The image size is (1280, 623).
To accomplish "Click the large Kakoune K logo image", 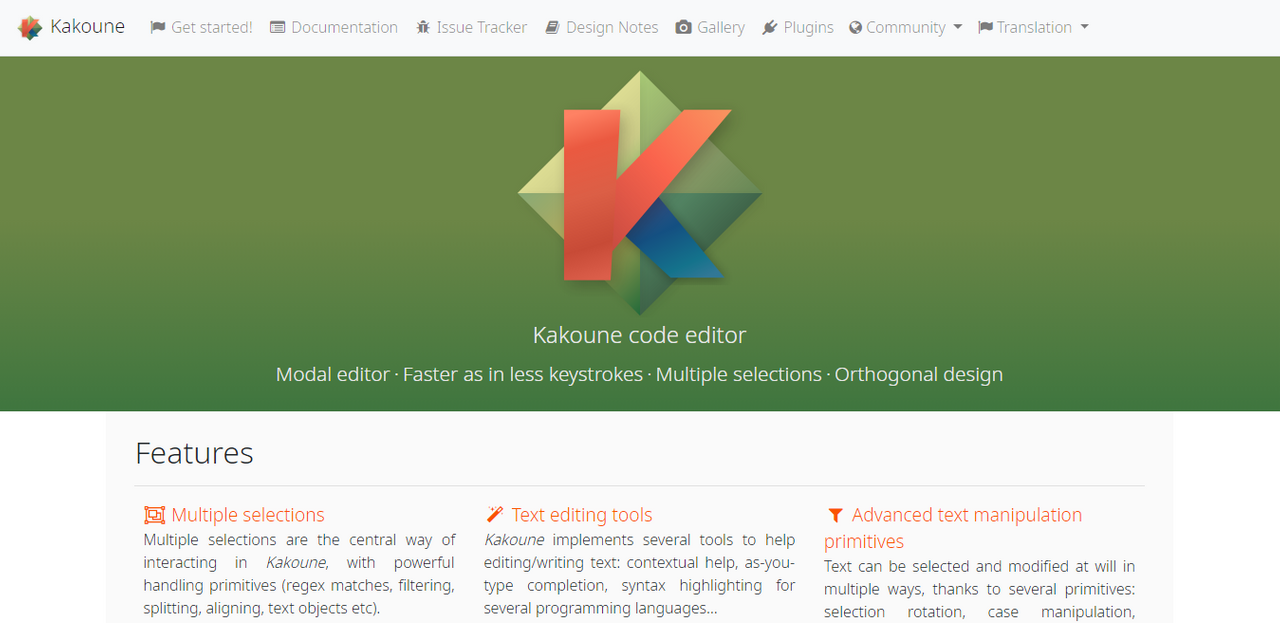I will pyautogui.click(x=640, y=193).
